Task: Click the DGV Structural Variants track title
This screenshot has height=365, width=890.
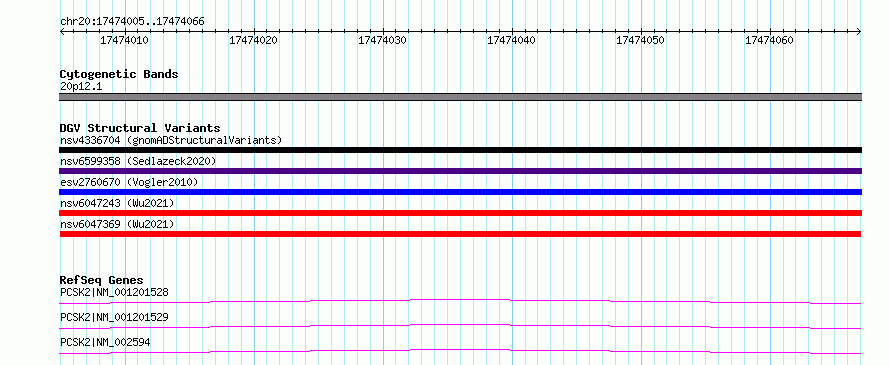Action: point(140,128)
